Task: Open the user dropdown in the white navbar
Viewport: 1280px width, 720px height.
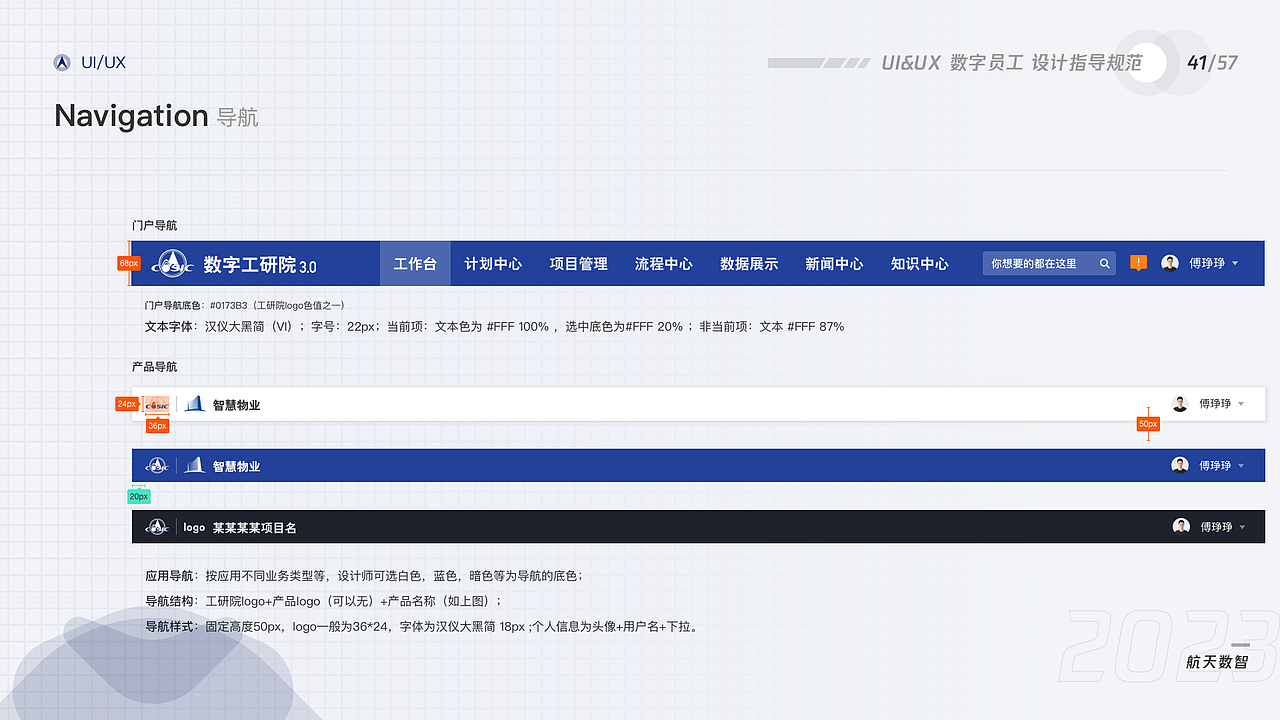Action: click(1242, 404)
